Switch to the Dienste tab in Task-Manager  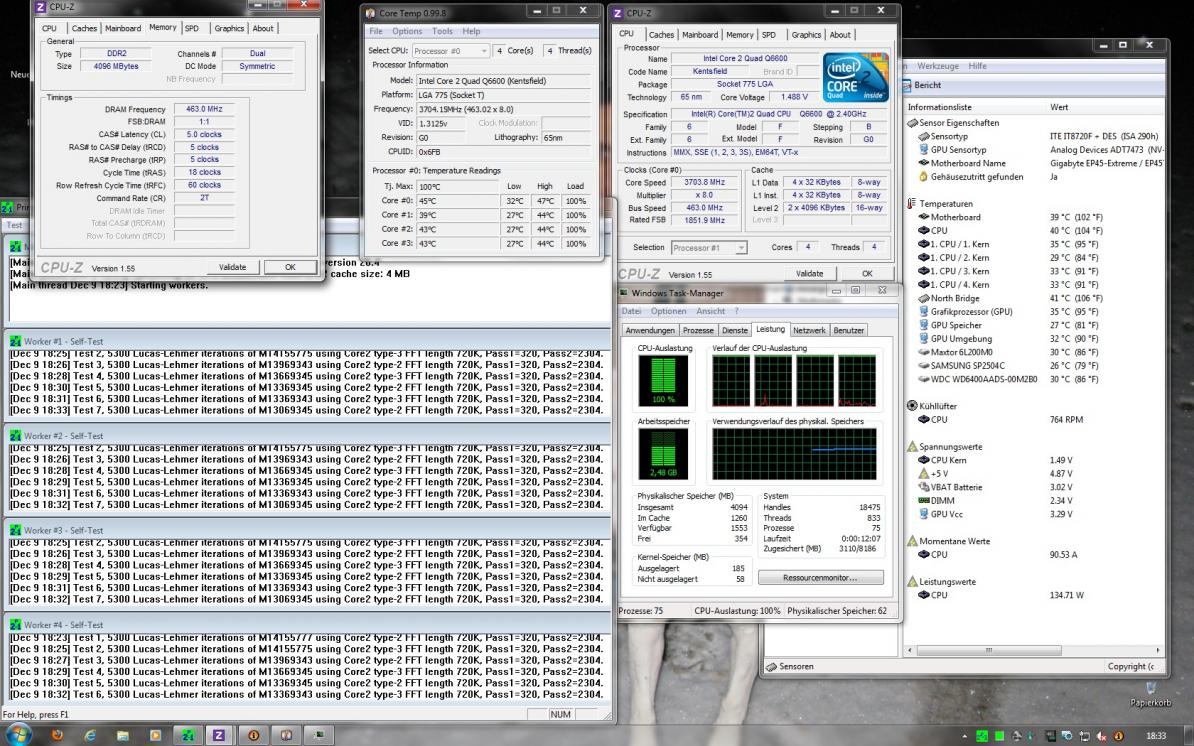735,330
